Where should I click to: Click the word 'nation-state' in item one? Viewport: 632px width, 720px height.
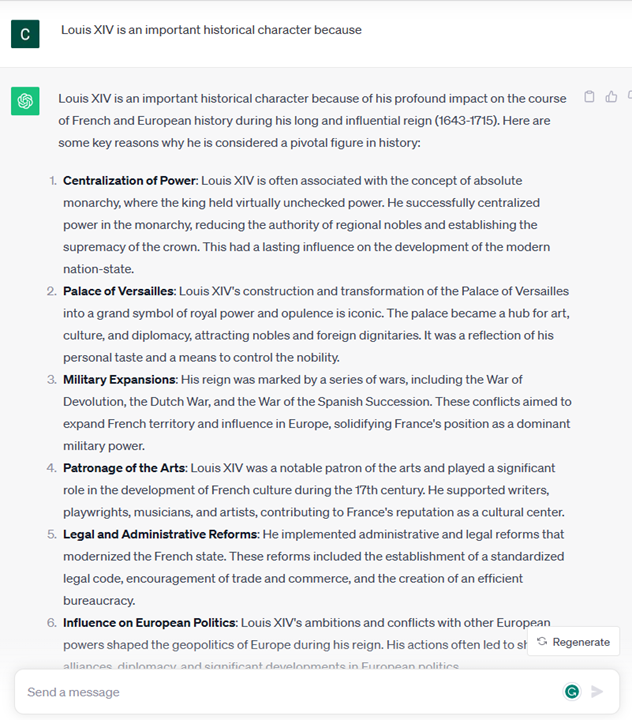pos(98,269)
